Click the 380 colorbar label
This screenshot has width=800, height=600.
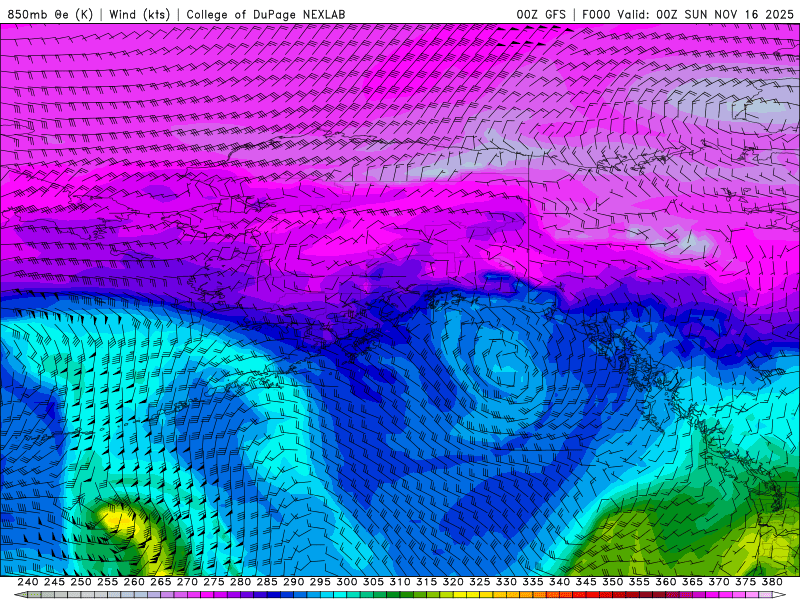pyautogui.click(x=772, y=582)
